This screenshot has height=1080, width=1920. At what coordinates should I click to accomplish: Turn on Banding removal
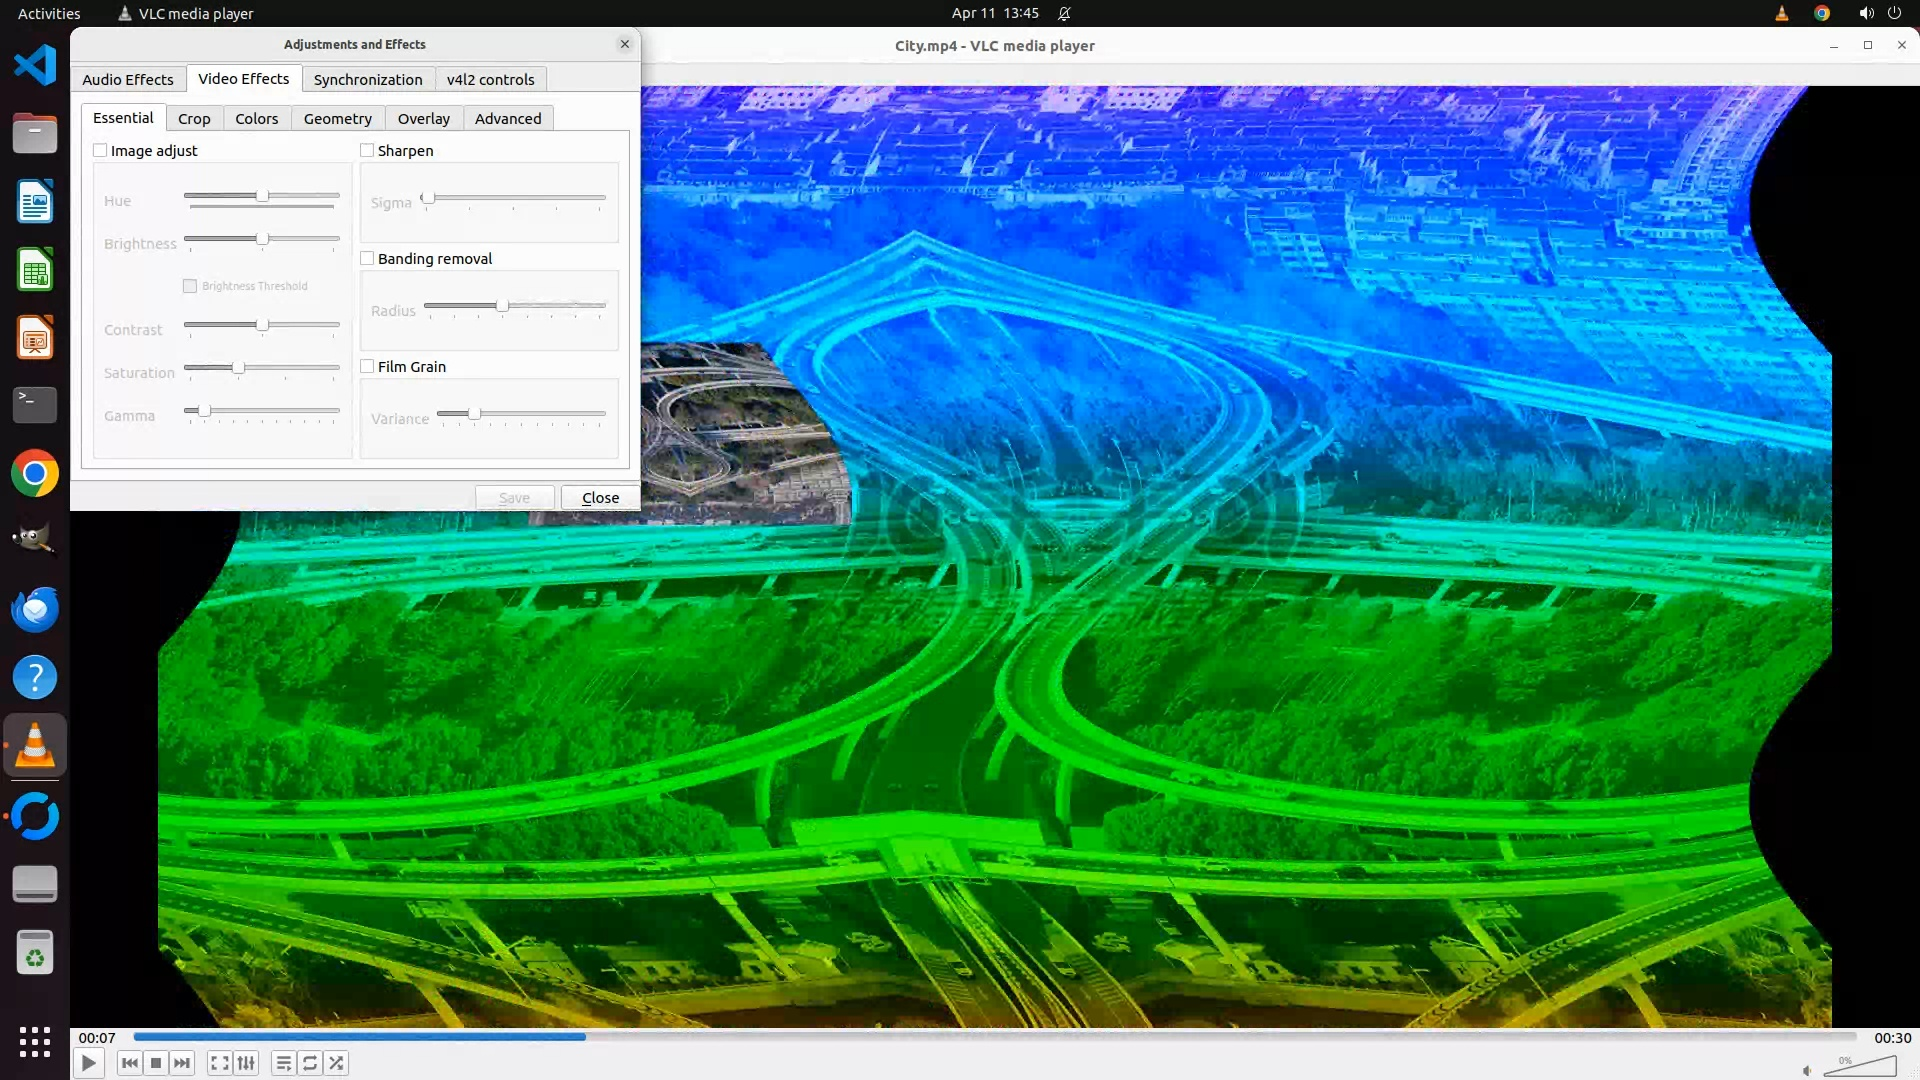pyautogui.click(x=367, y=258)
